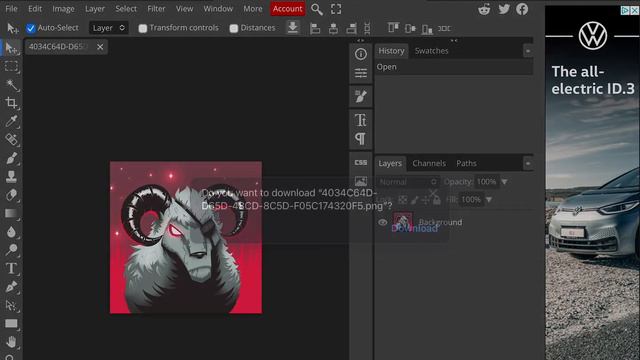This screenshot has height=360, width=640.
Task: Select the Rectangle Select tool
Action: (x=11, y=67)
